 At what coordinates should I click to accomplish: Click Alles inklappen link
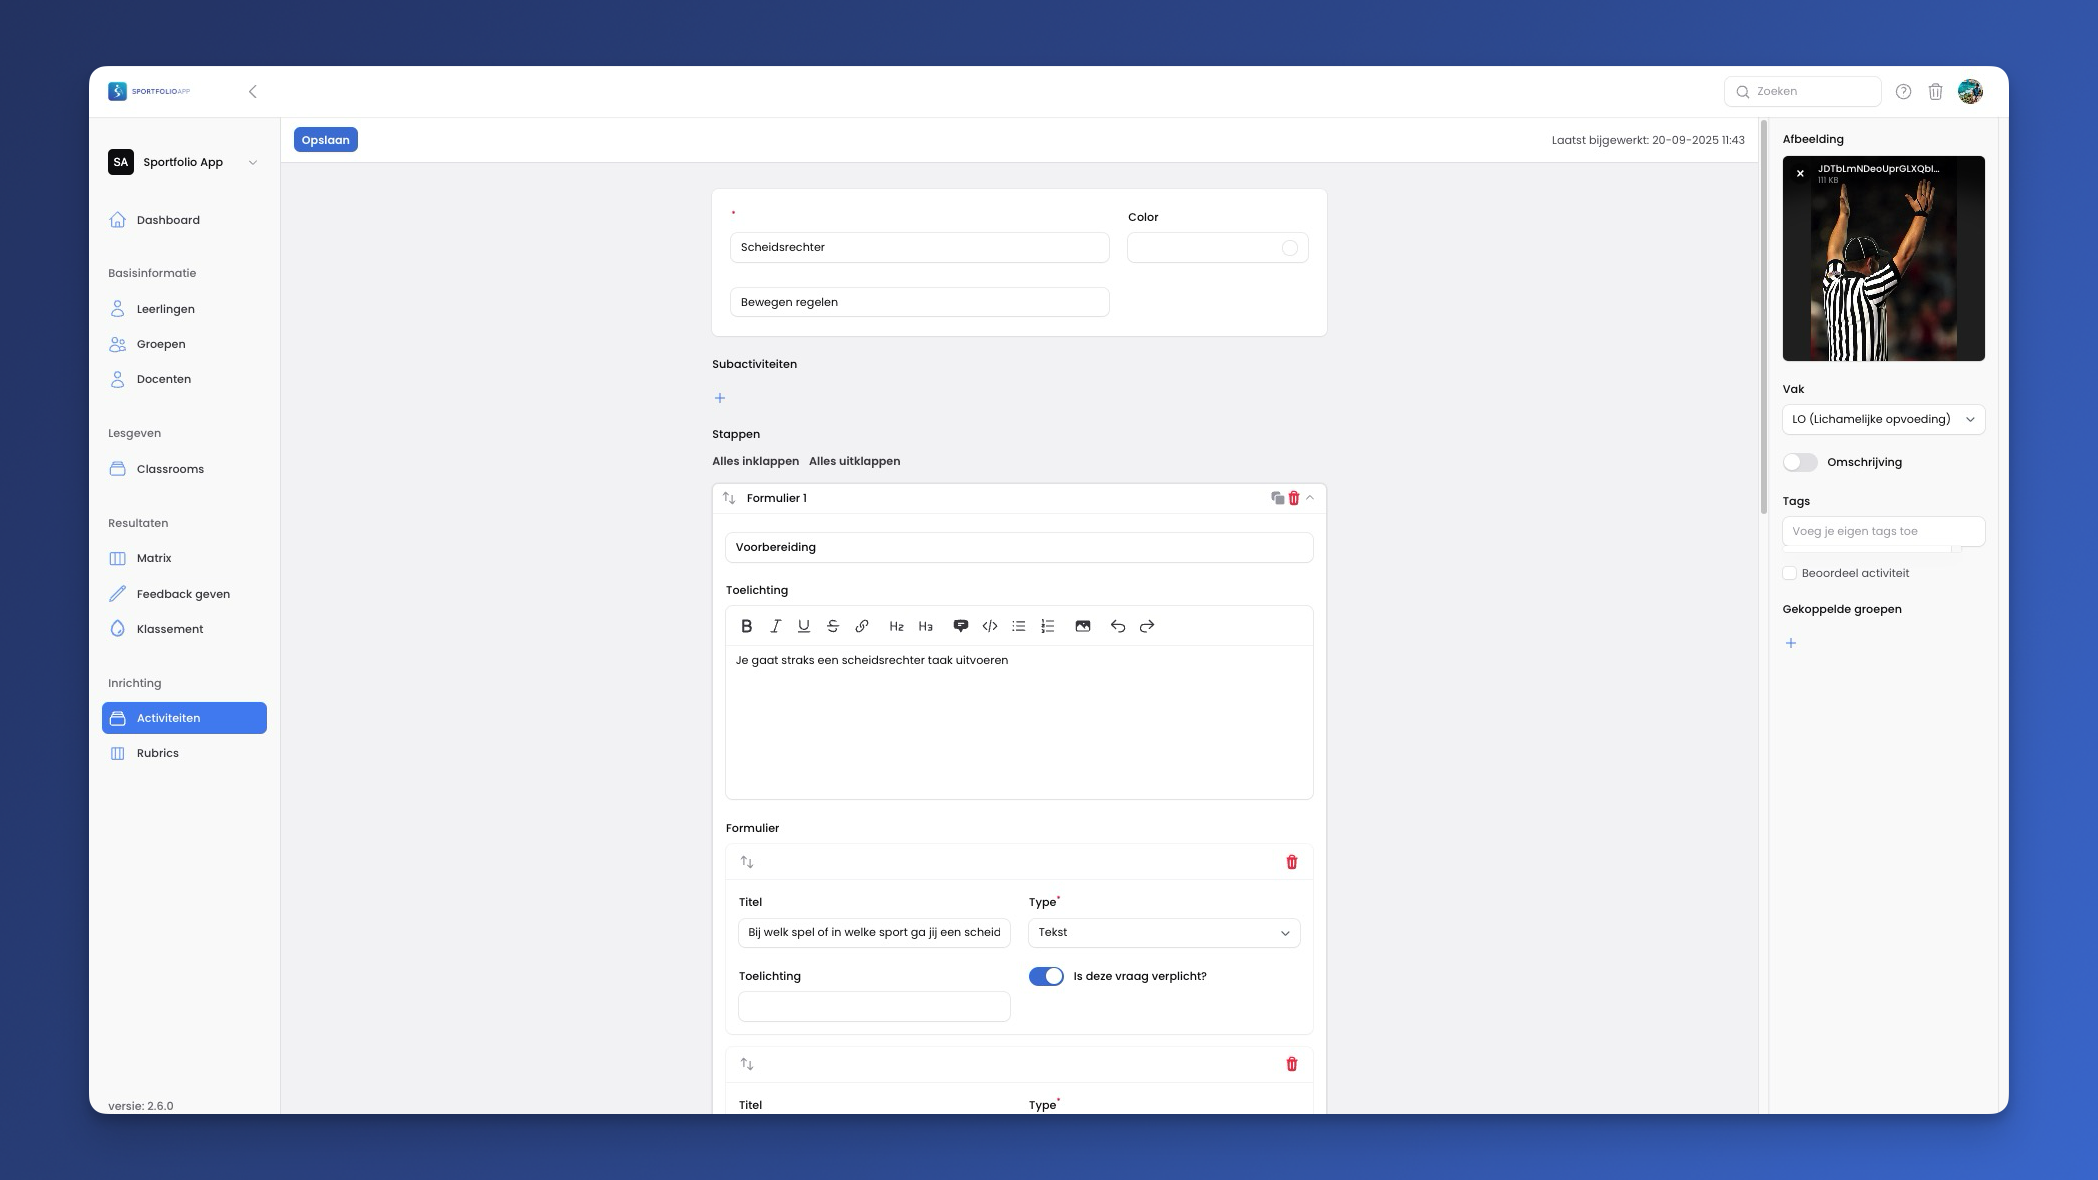(755, 461)
